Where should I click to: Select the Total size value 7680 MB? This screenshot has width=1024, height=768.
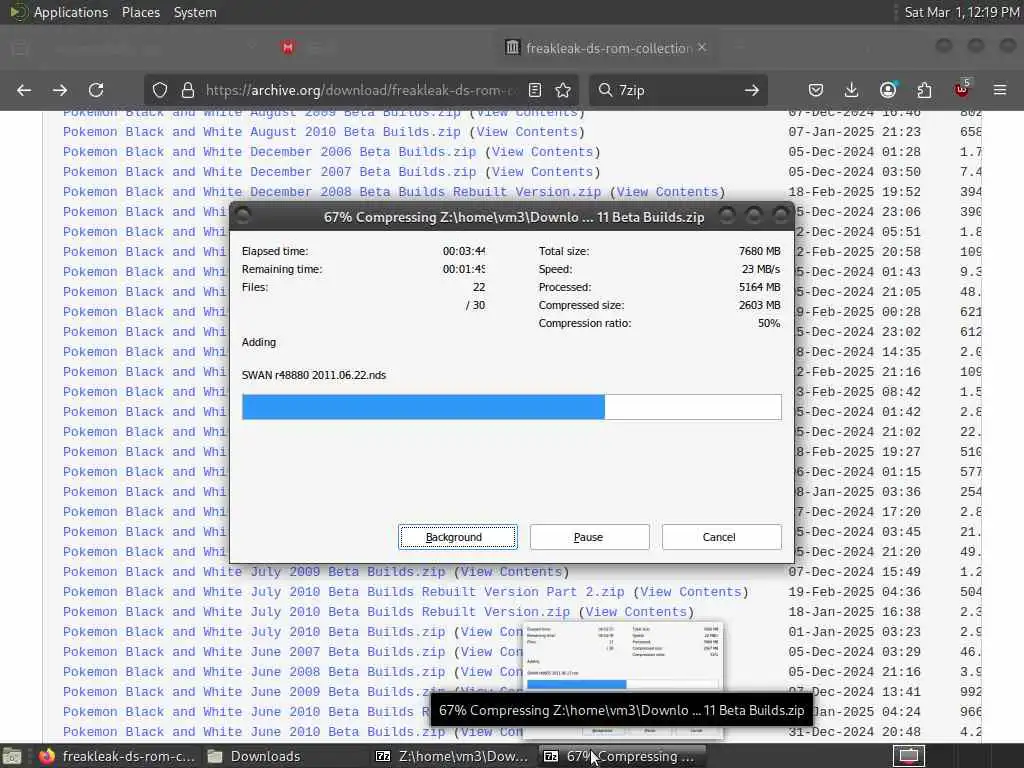point(760,251)
